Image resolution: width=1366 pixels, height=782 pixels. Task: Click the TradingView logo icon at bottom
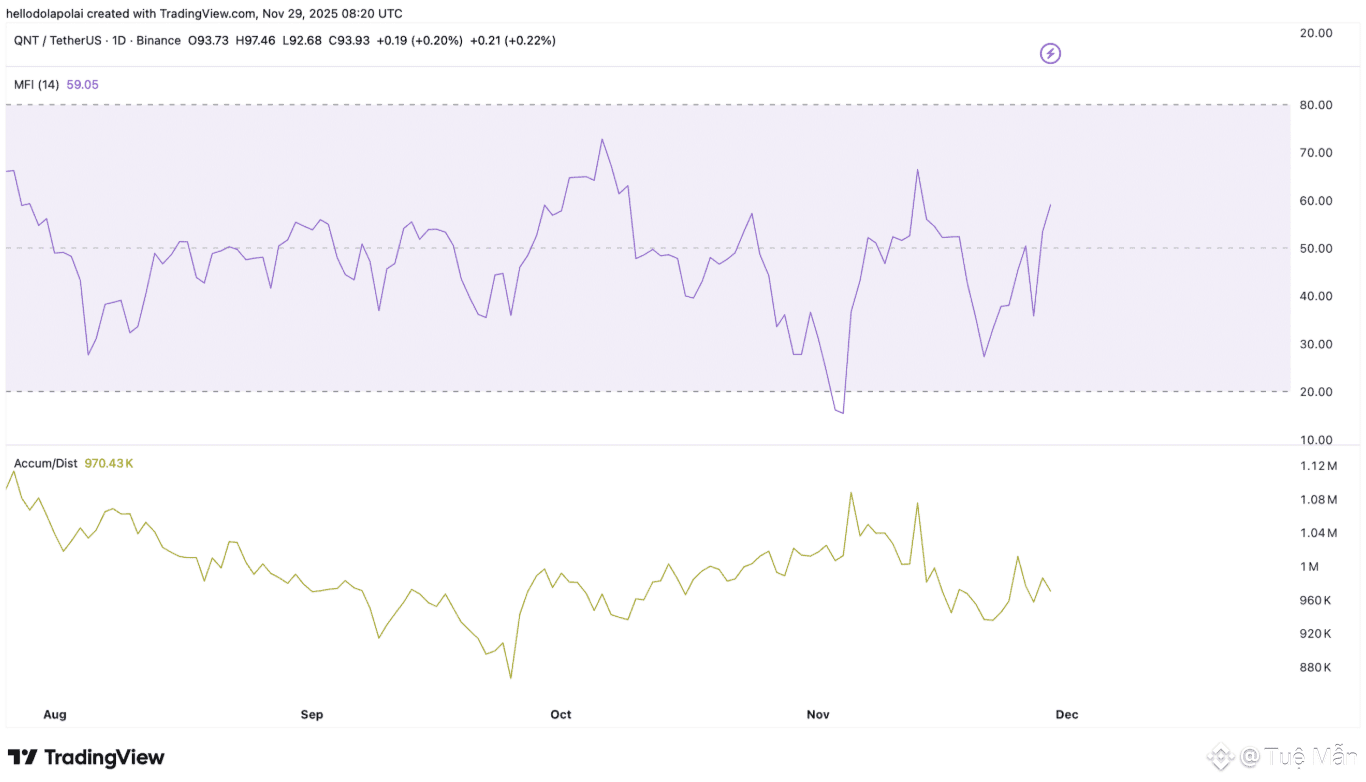[23, 758]
